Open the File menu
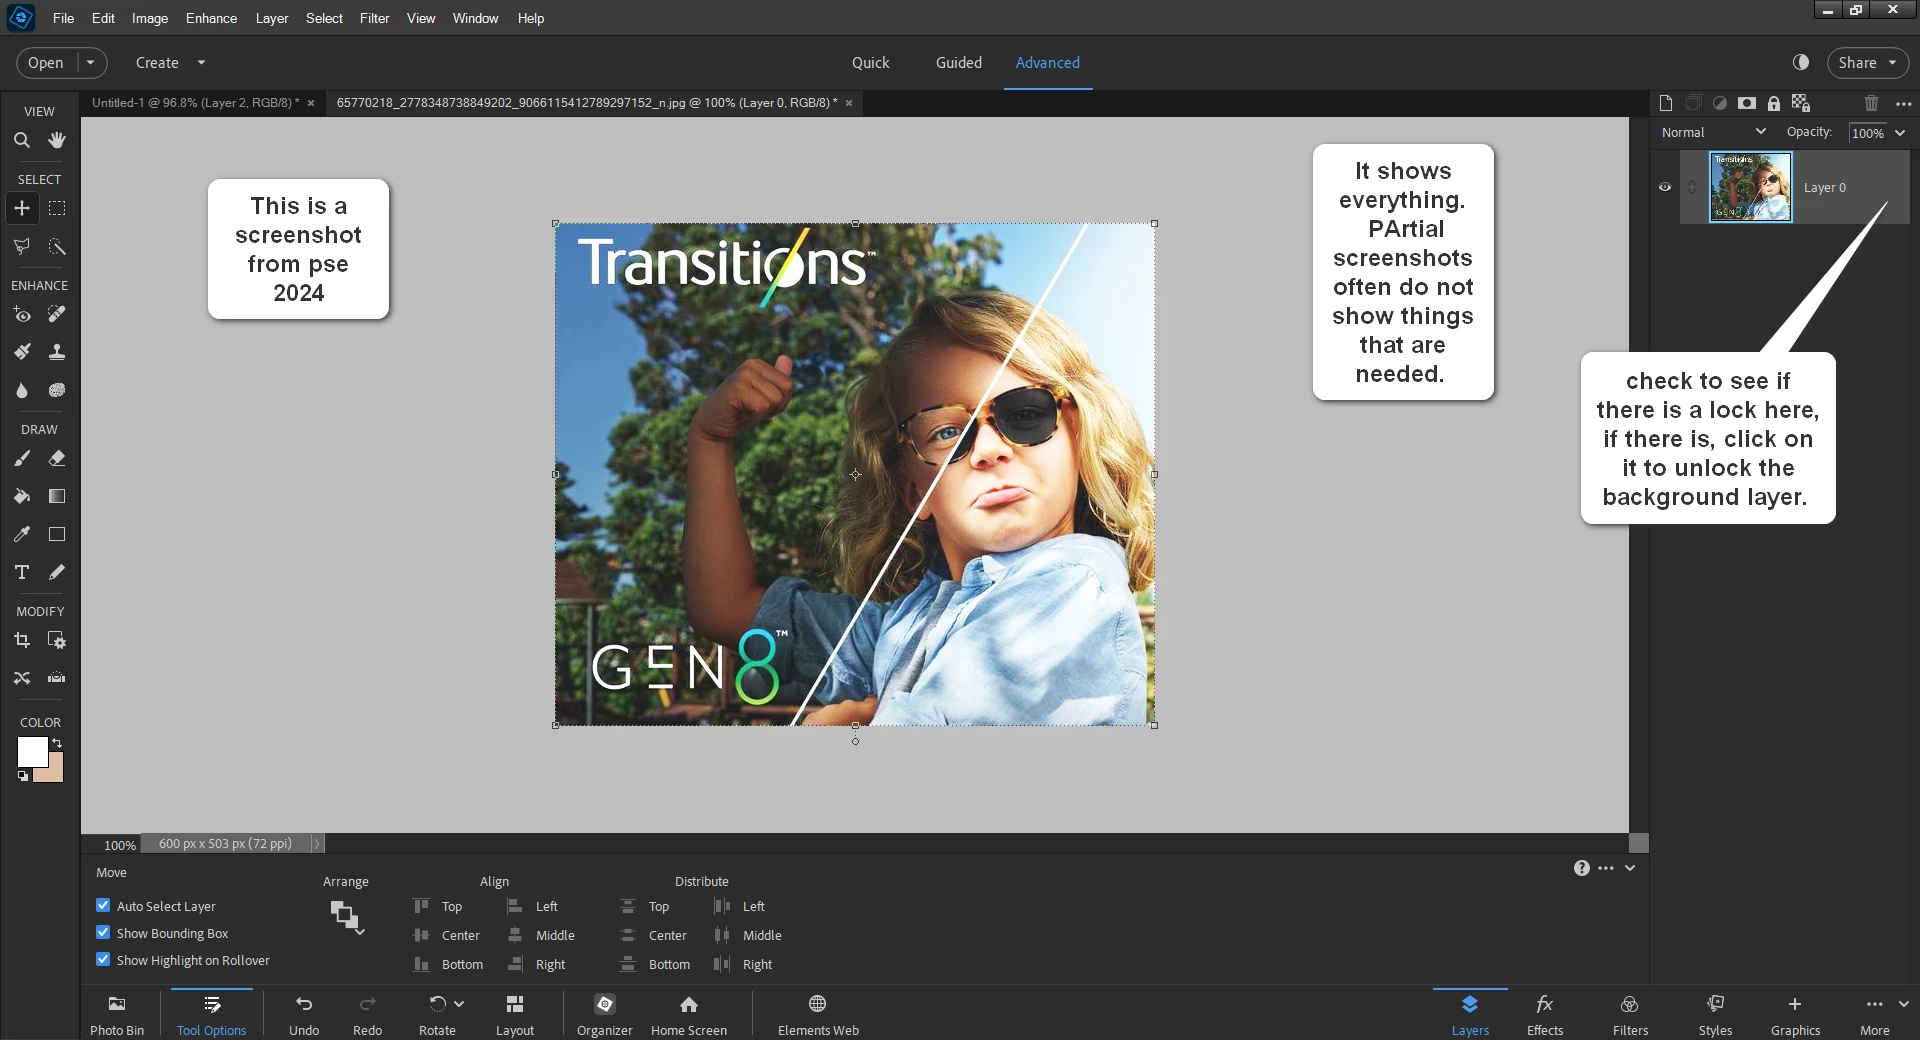 point(63,18)
